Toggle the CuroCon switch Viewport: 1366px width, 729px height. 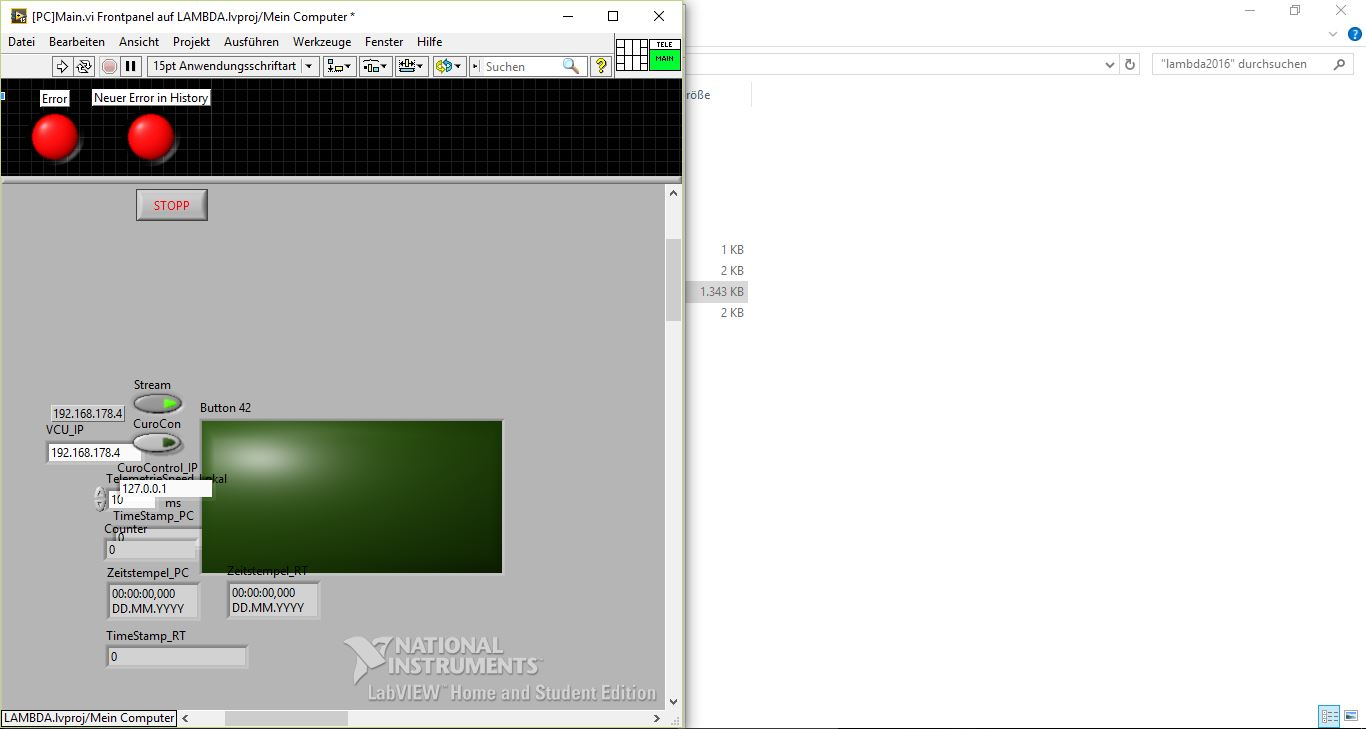[158, 443]
